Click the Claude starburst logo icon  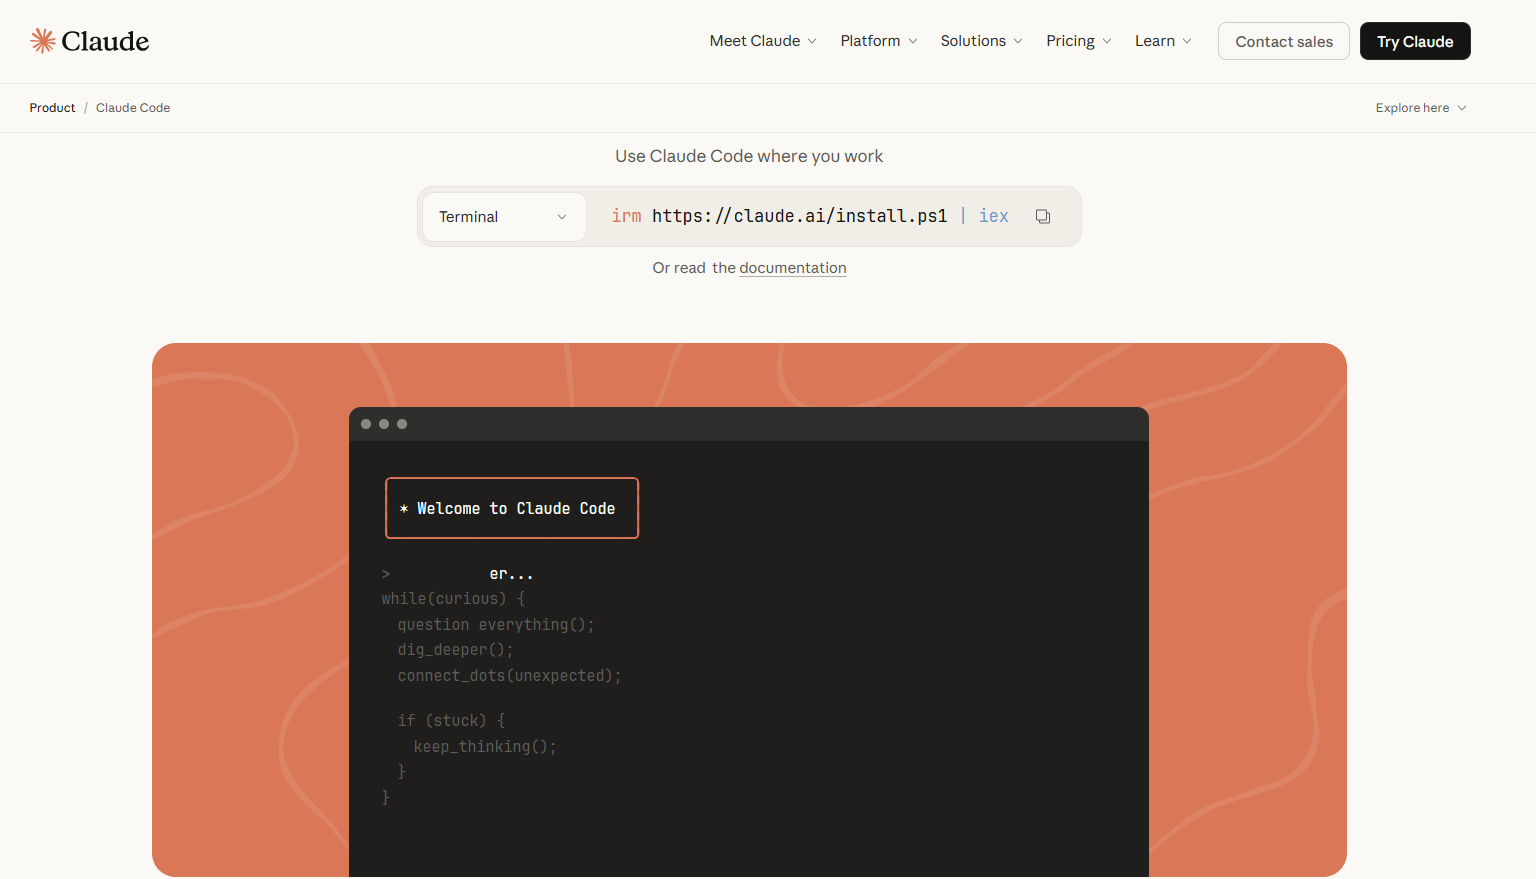43,41
